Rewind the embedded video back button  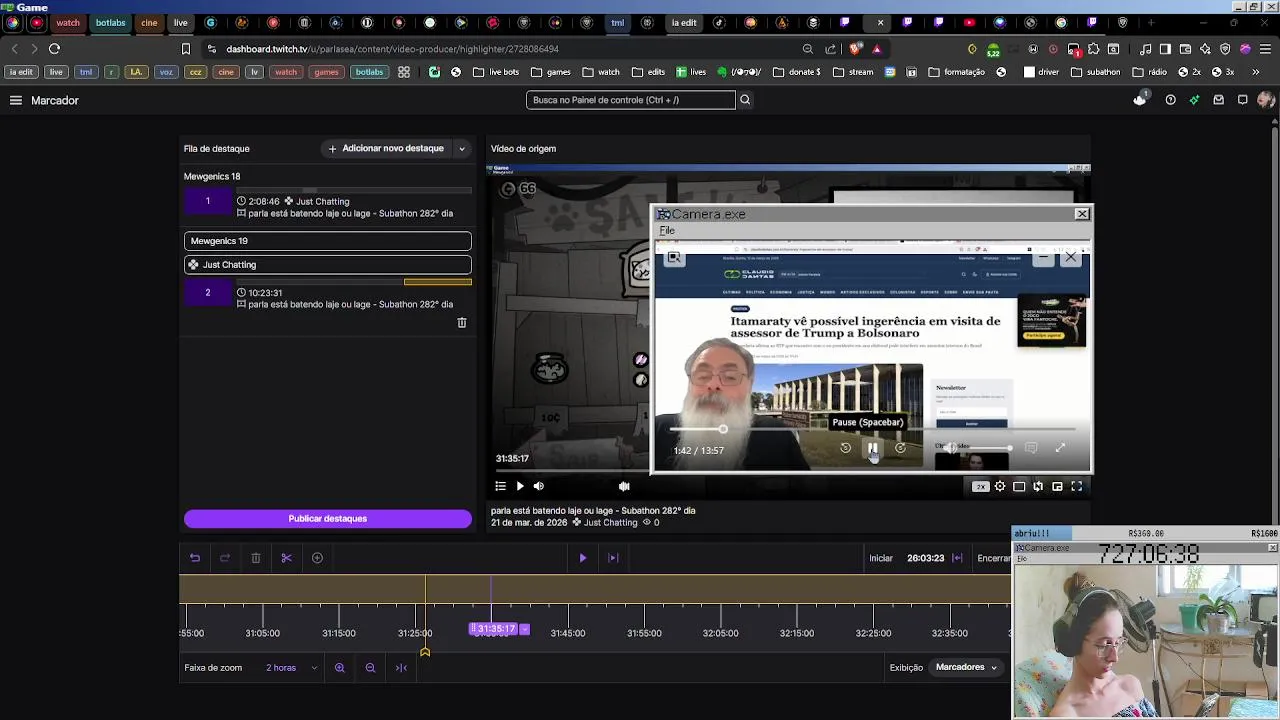click(845, 448)
